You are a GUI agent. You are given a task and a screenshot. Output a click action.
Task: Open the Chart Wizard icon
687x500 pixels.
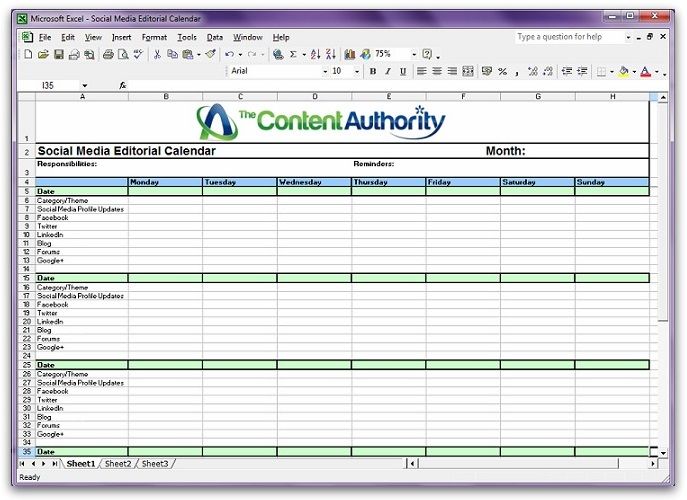[x=350, y=54]
